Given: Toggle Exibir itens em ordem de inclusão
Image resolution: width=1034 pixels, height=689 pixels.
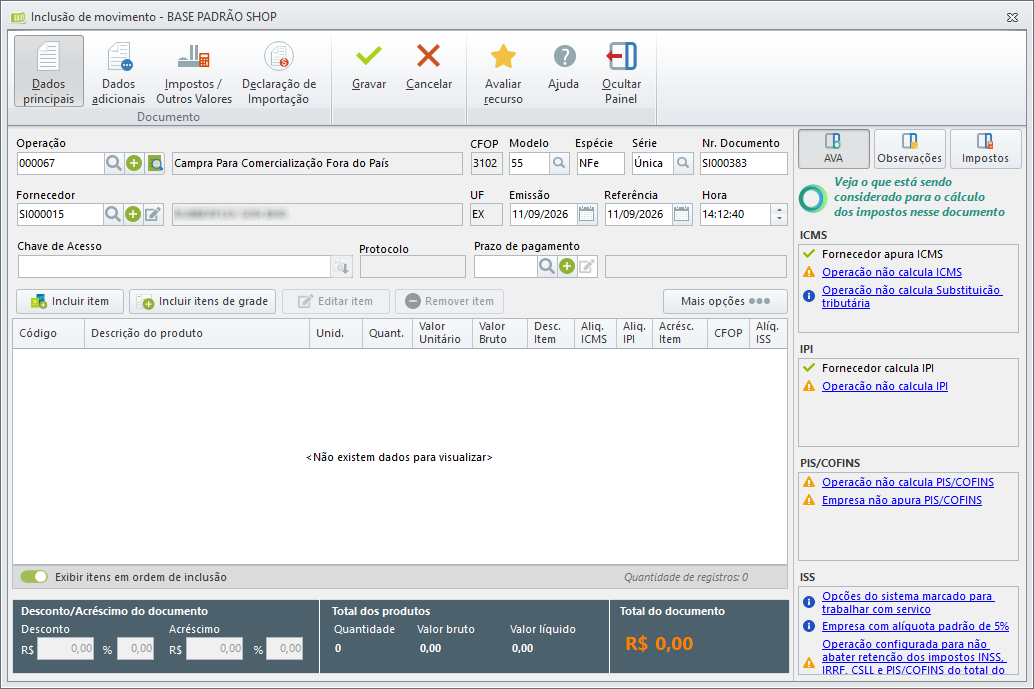Looking at the screenshot, I should pyautogui.click(x=34, y=577).
